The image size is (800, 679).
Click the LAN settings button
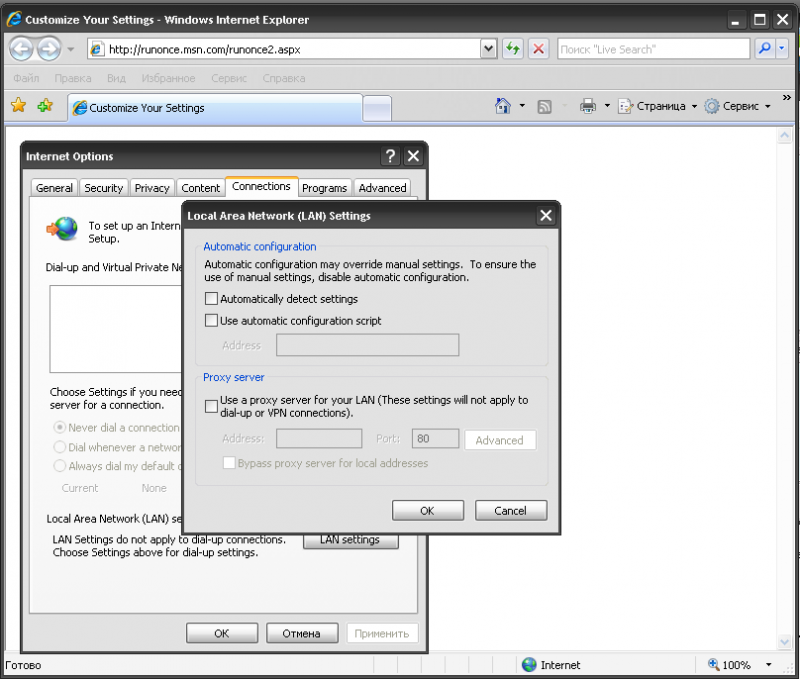(351, 542)
